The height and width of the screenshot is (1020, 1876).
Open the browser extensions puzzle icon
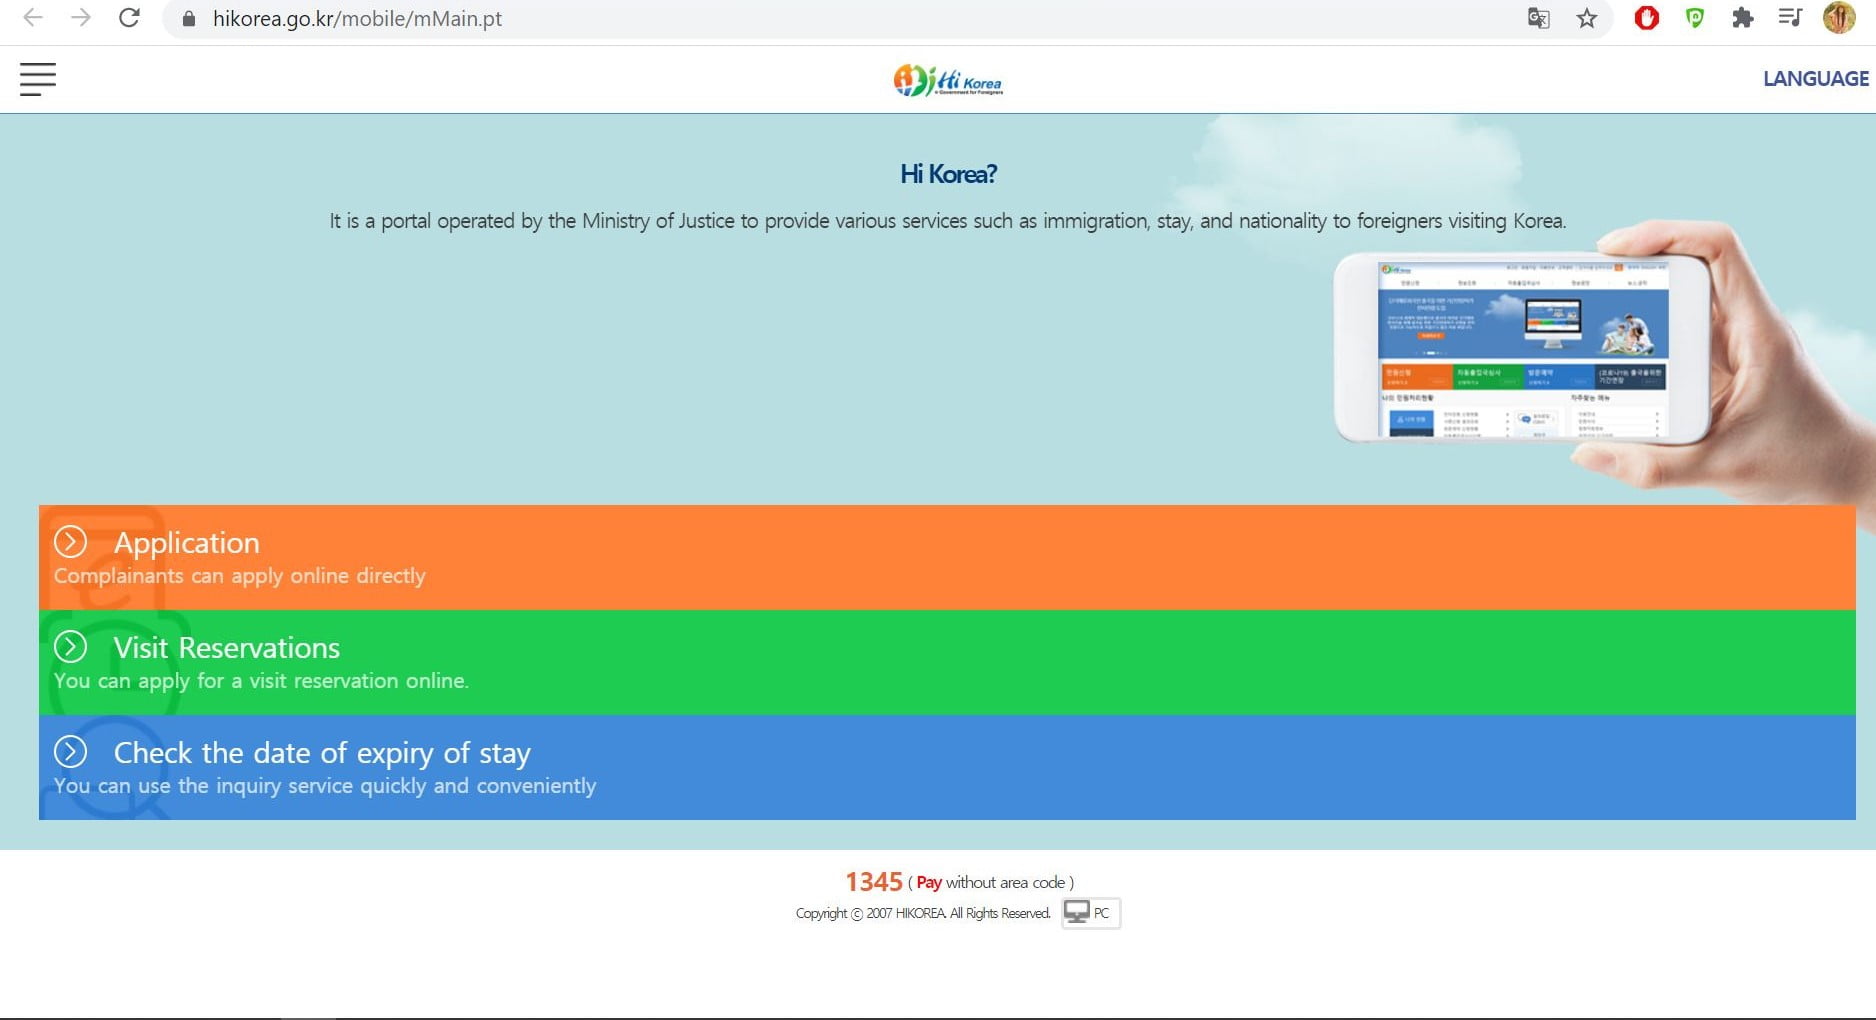(x=1742, y=18)
